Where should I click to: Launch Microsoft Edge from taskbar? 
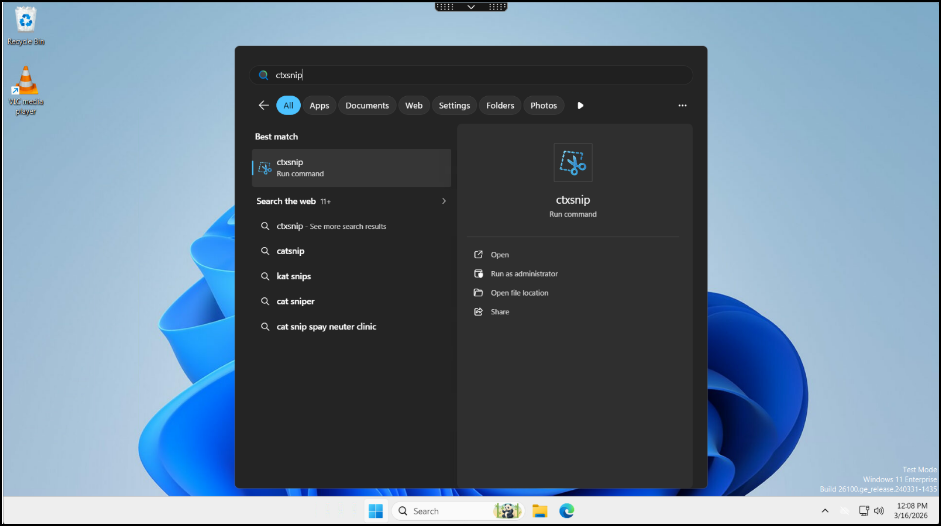pyautogui.click(x=566, y=511)
